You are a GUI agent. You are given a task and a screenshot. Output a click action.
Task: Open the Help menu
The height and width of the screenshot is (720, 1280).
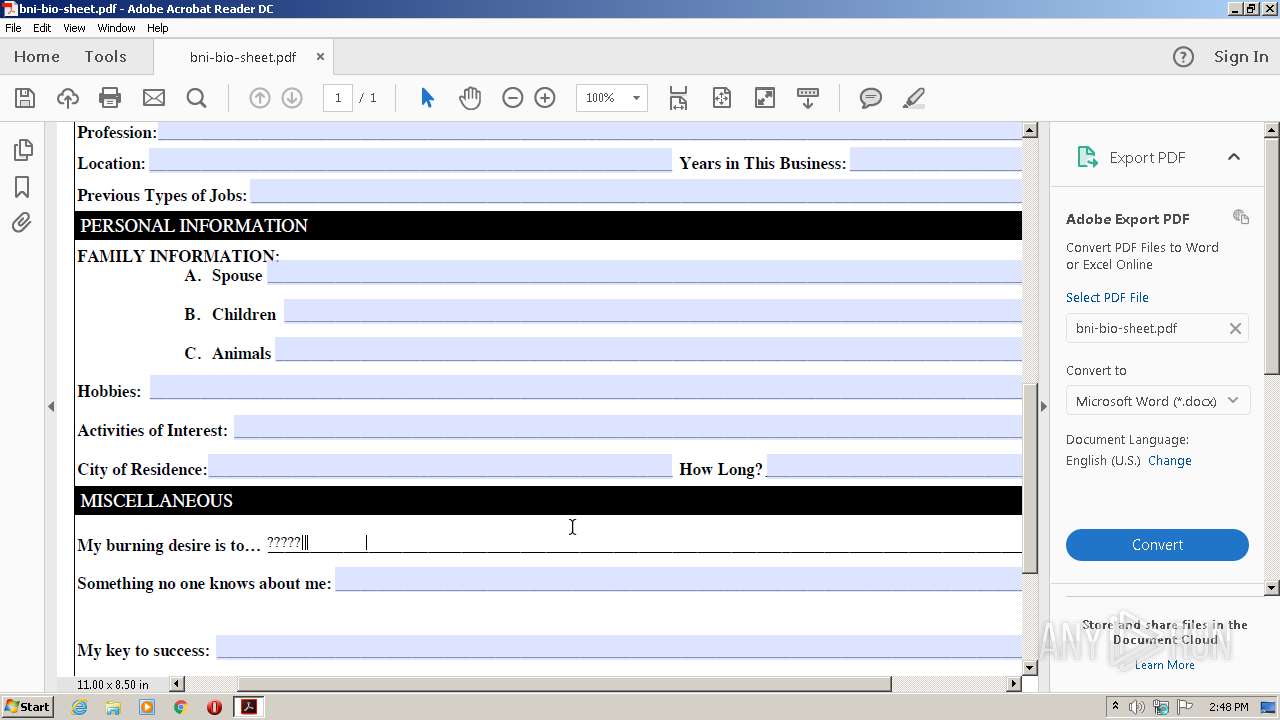click(x=158, y=28)
